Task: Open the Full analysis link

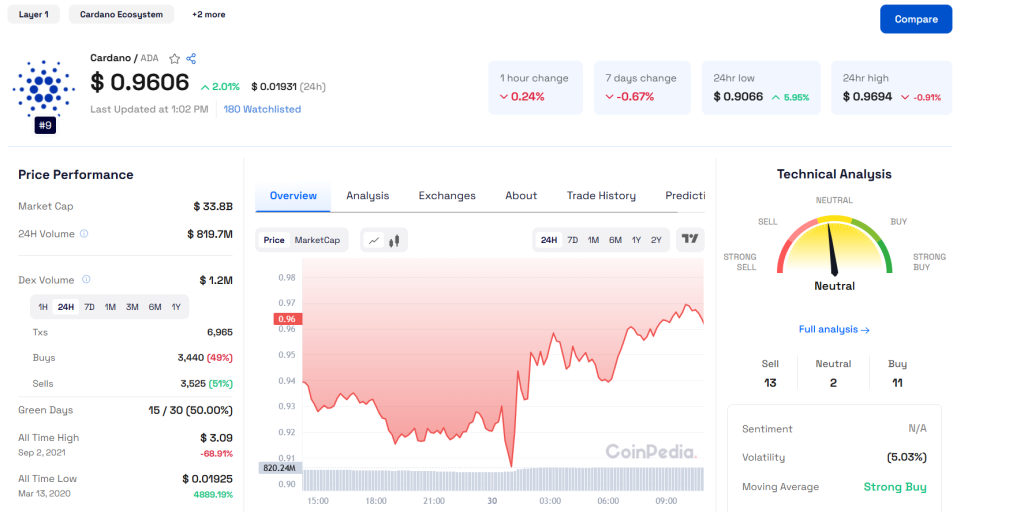Action: coord(834,329)
